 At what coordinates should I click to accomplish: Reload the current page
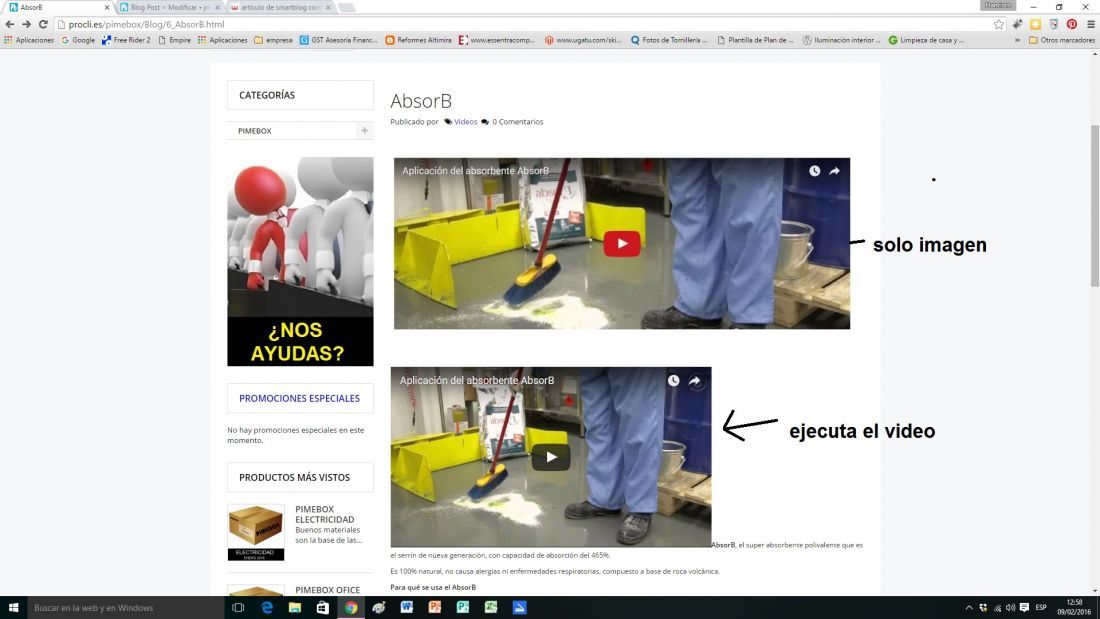click(x=43, y=25)
